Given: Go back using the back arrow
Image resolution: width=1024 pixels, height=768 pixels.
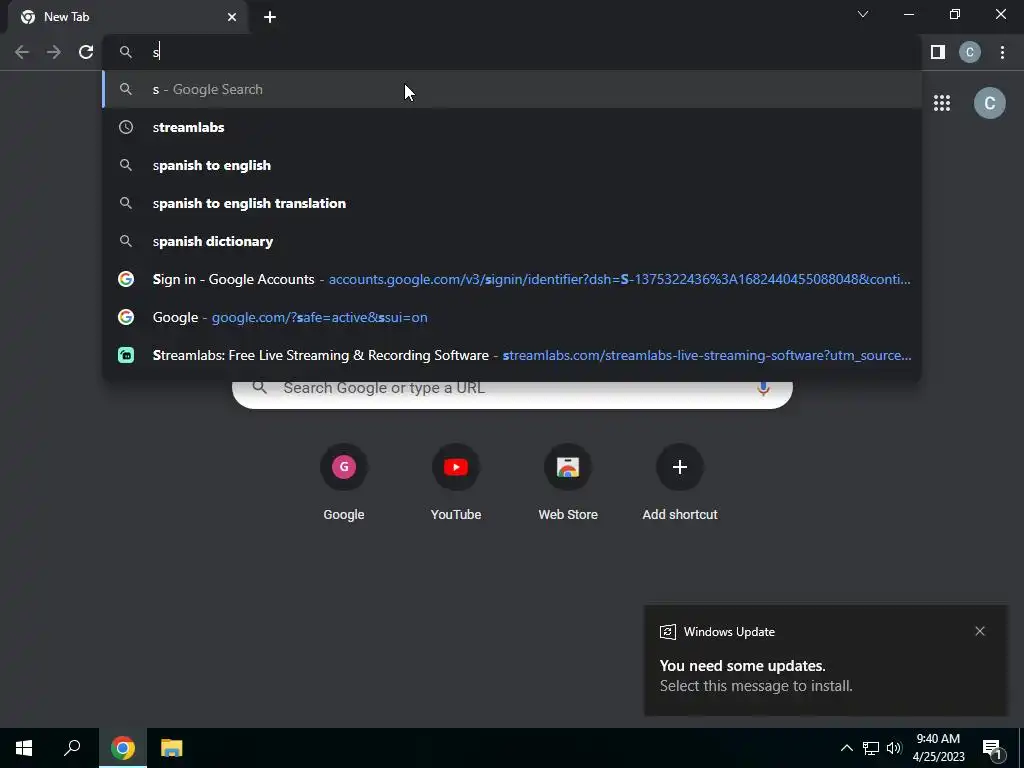Looking at the screenshot, I should tap(22, 52).
